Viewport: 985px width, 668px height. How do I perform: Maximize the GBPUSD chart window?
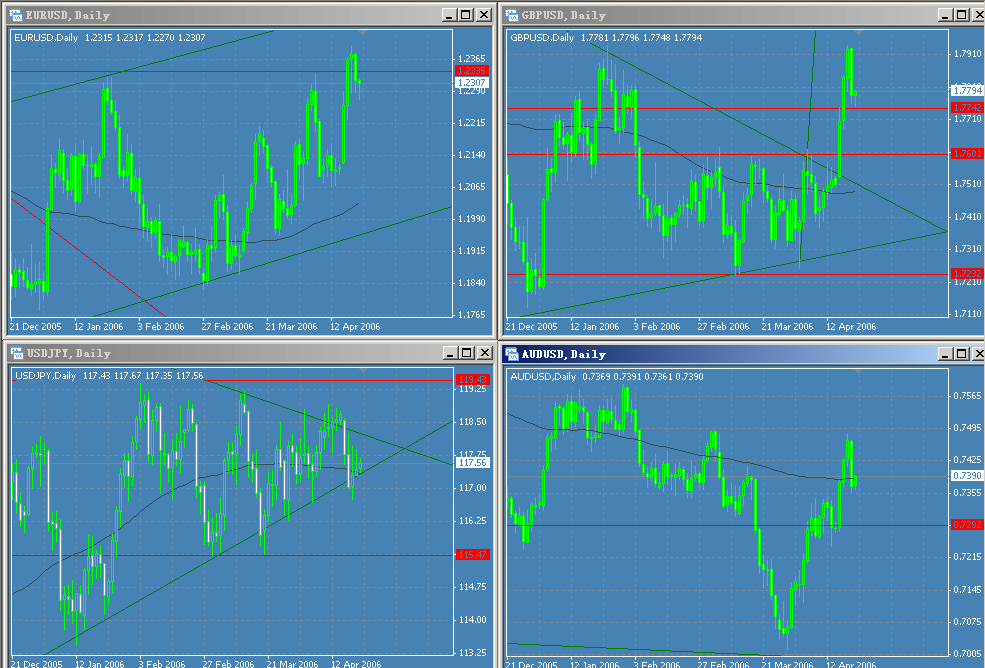[962, 15]
